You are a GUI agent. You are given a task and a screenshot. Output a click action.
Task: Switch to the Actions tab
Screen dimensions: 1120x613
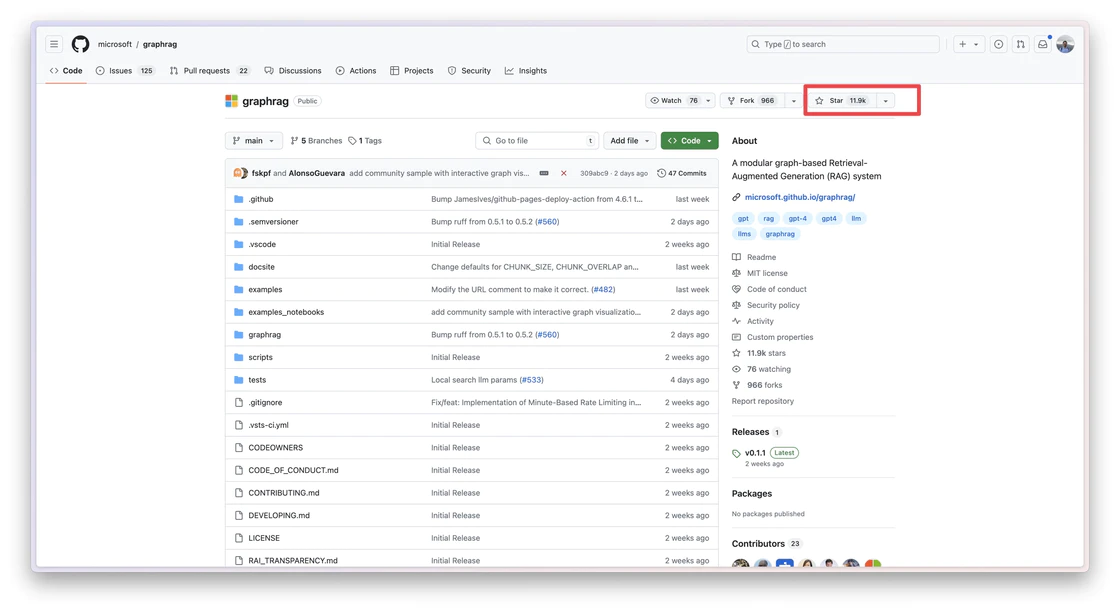tap(356, 71)
